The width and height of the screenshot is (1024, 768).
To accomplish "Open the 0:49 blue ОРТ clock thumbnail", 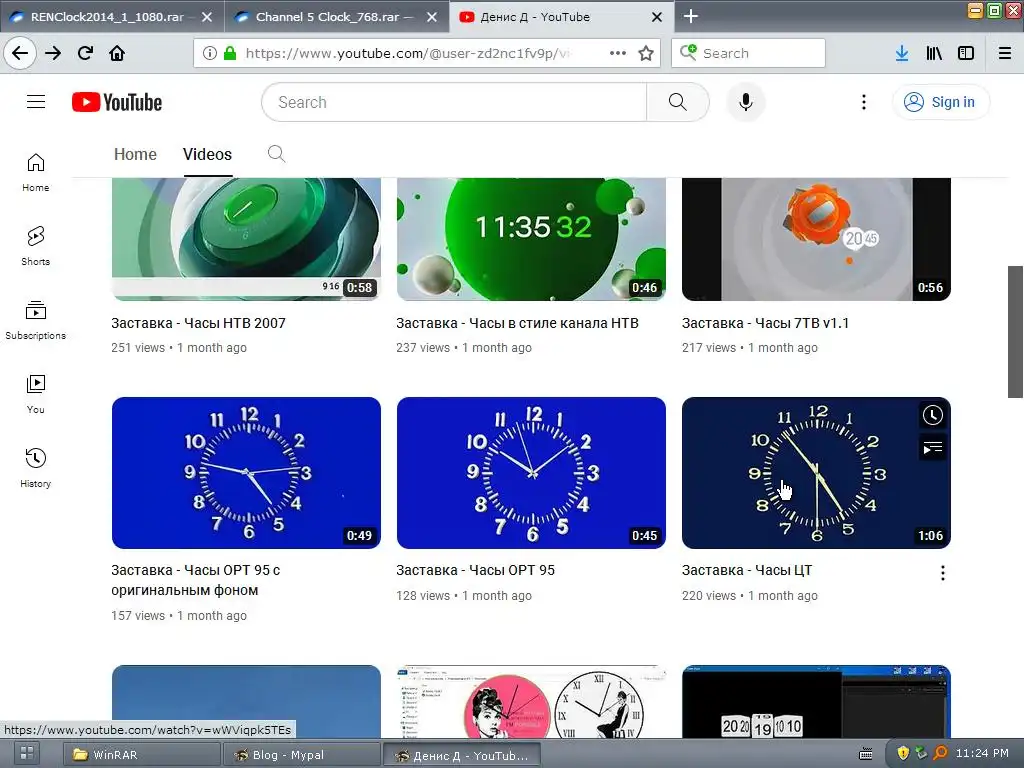I will (x=246, y=473).
